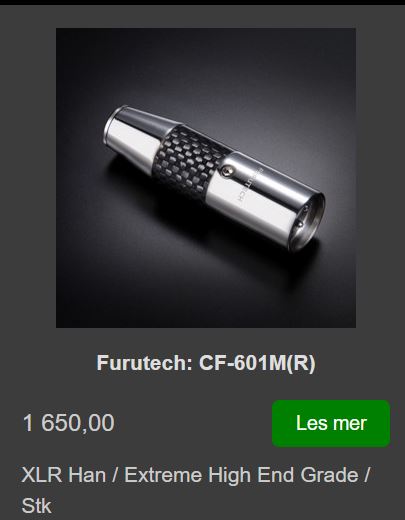
Task: Select the 1 650,00 price text
Action: point(69,423)
